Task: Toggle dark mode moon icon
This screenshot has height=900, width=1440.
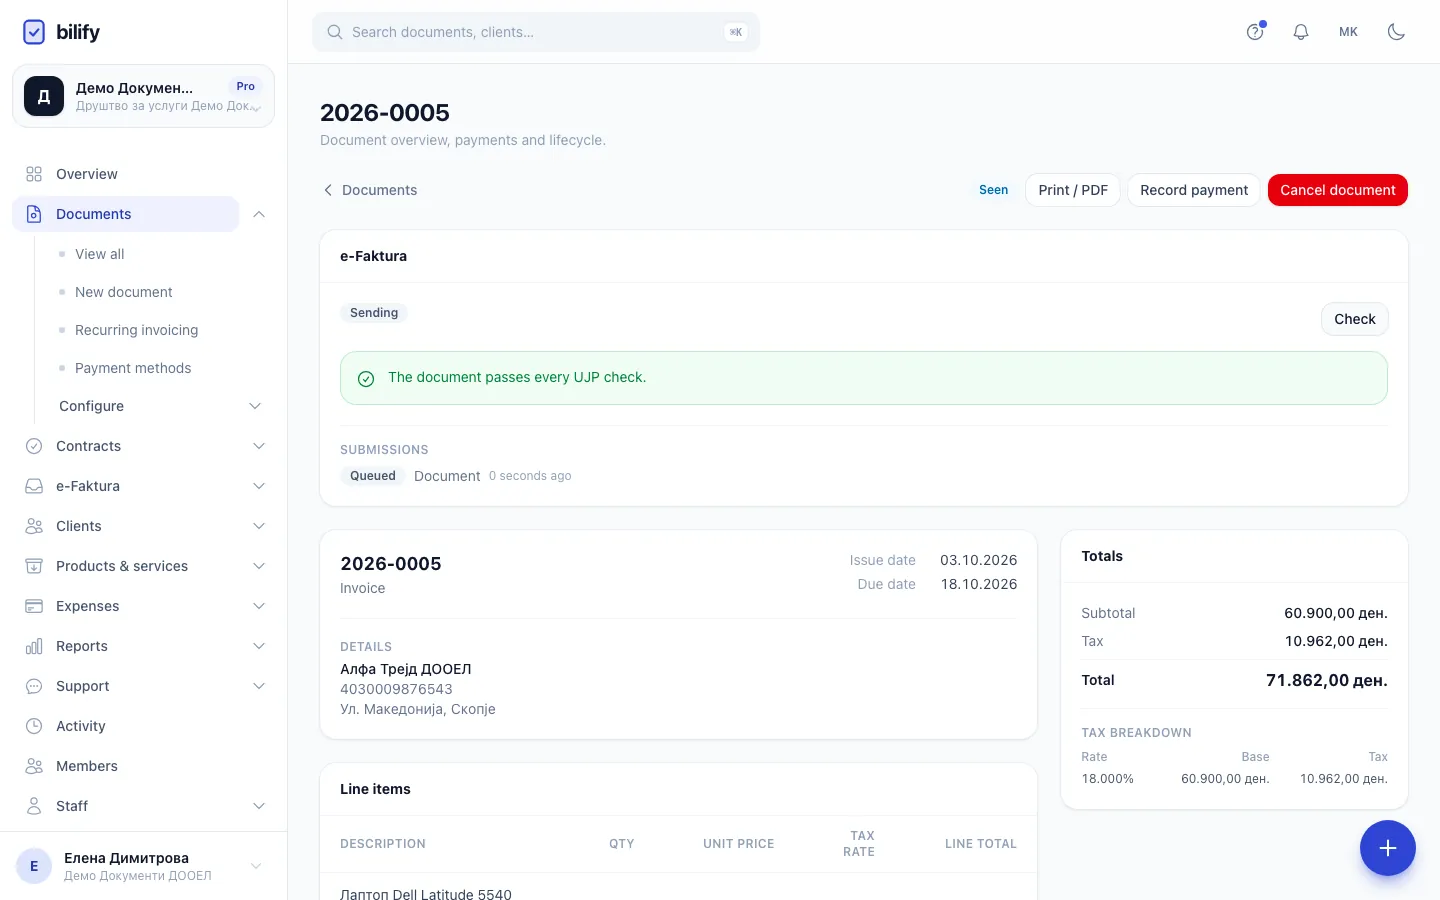Action: 1397,32
